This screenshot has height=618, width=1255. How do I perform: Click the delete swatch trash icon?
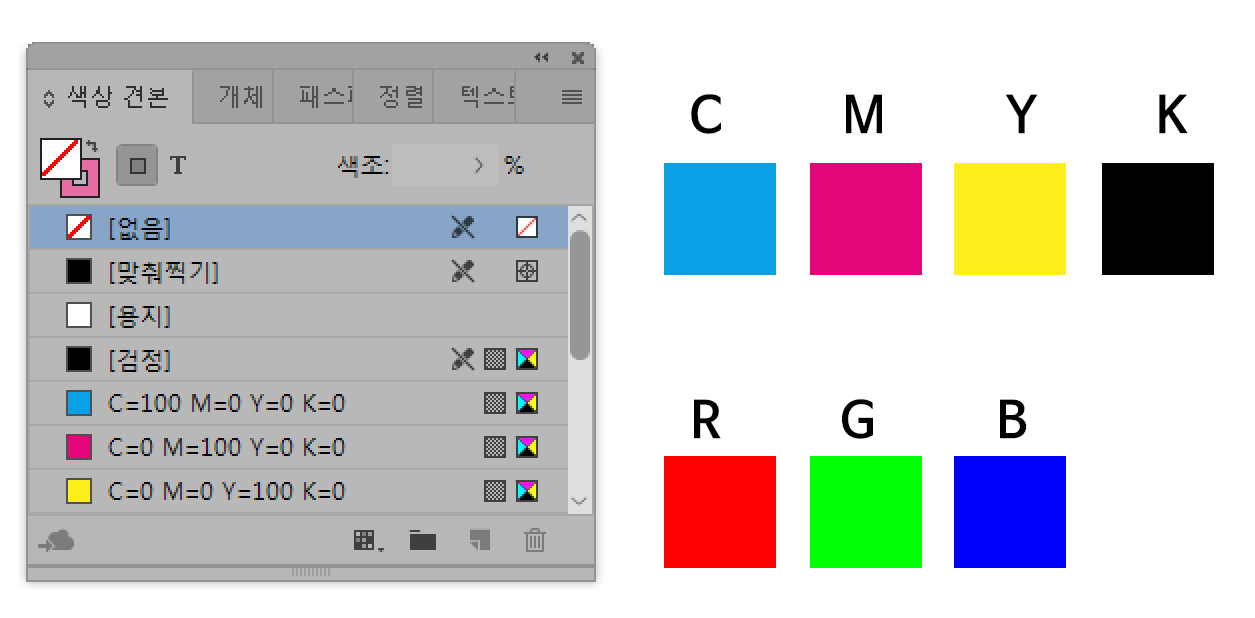click(x=535, y=541)
